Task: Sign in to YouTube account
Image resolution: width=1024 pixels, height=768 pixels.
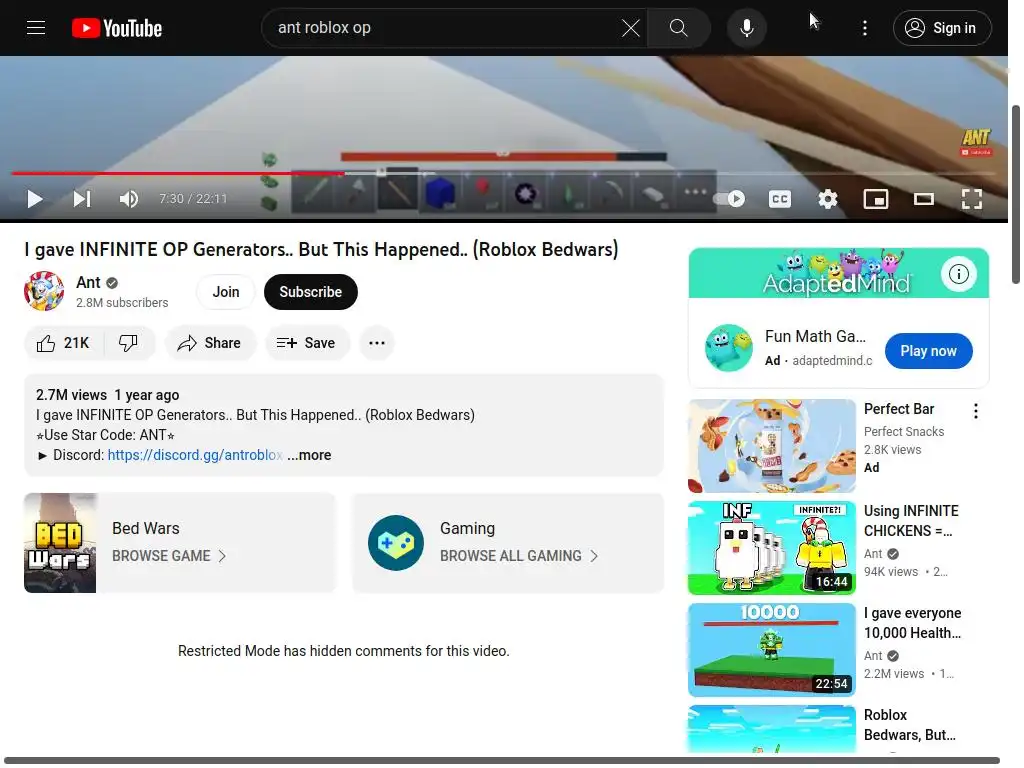Action: pyautogui.click(x=942, y=28)
